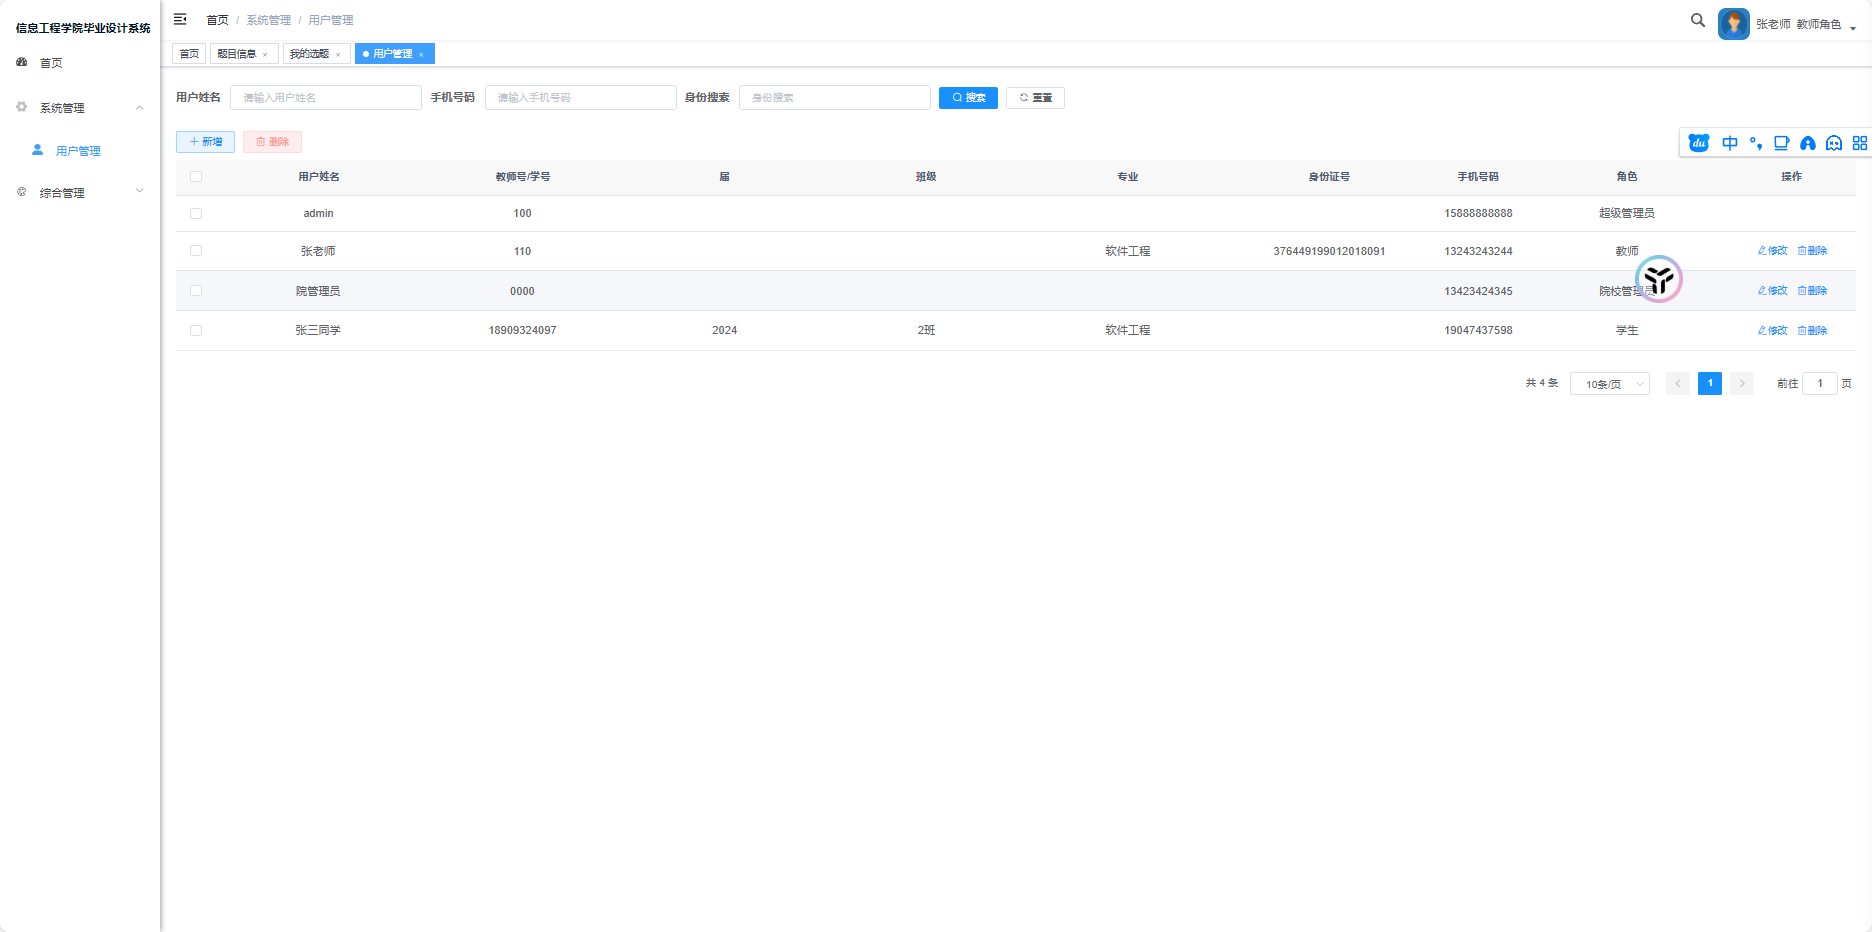Click phone number 15888888888

[1478, 213]
